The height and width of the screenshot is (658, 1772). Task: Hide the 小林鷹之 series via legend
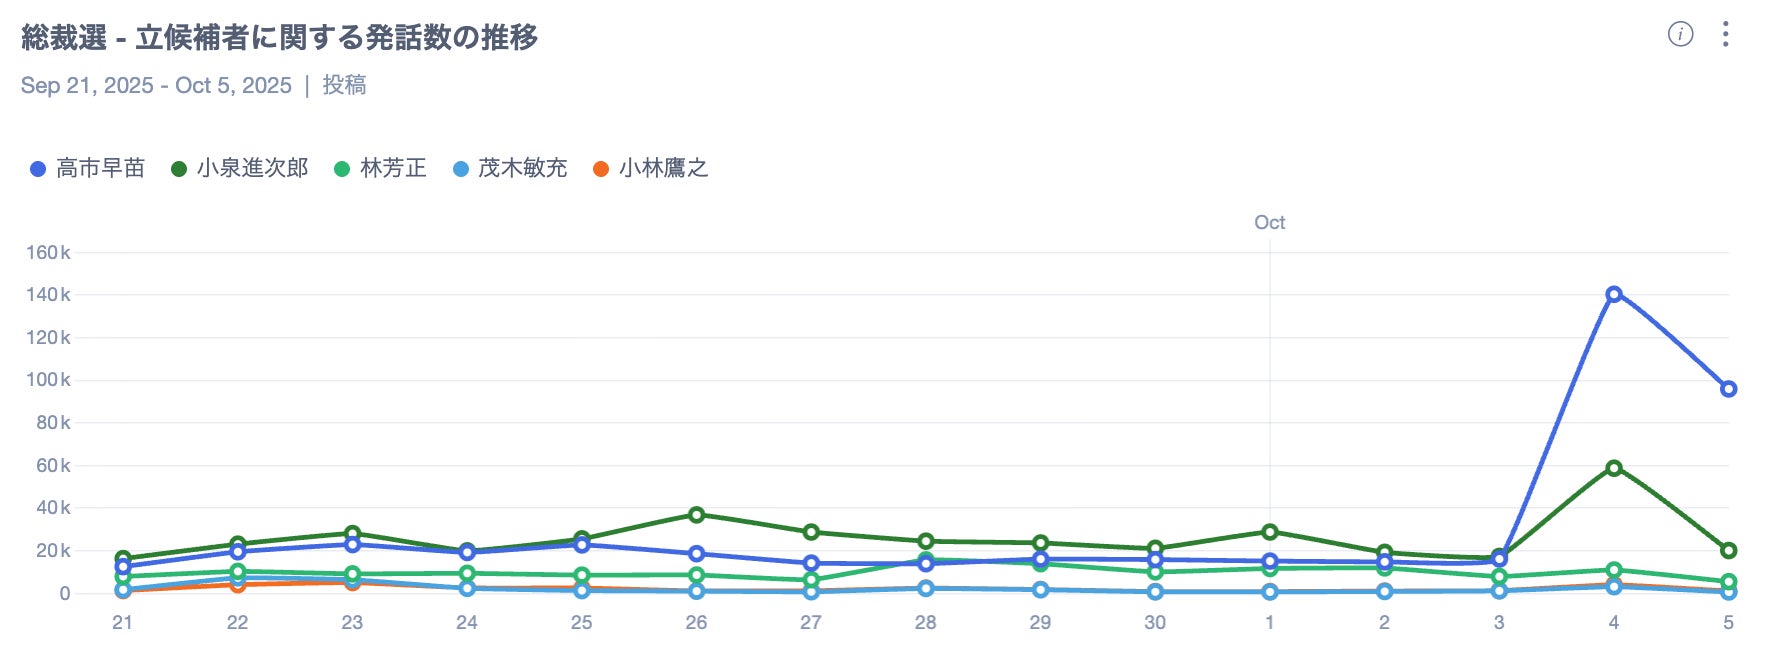click(x=663, y=168)
